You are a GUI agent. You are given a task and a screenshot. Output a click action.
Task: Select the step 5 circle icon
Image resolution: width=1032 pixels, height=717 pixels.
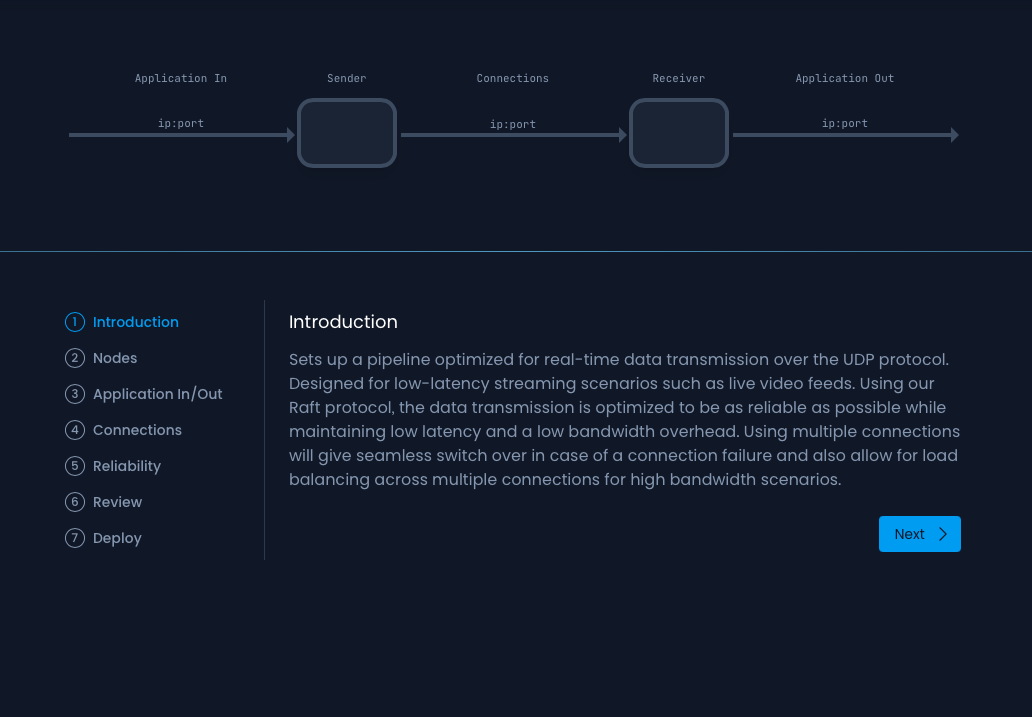(75, 466)
